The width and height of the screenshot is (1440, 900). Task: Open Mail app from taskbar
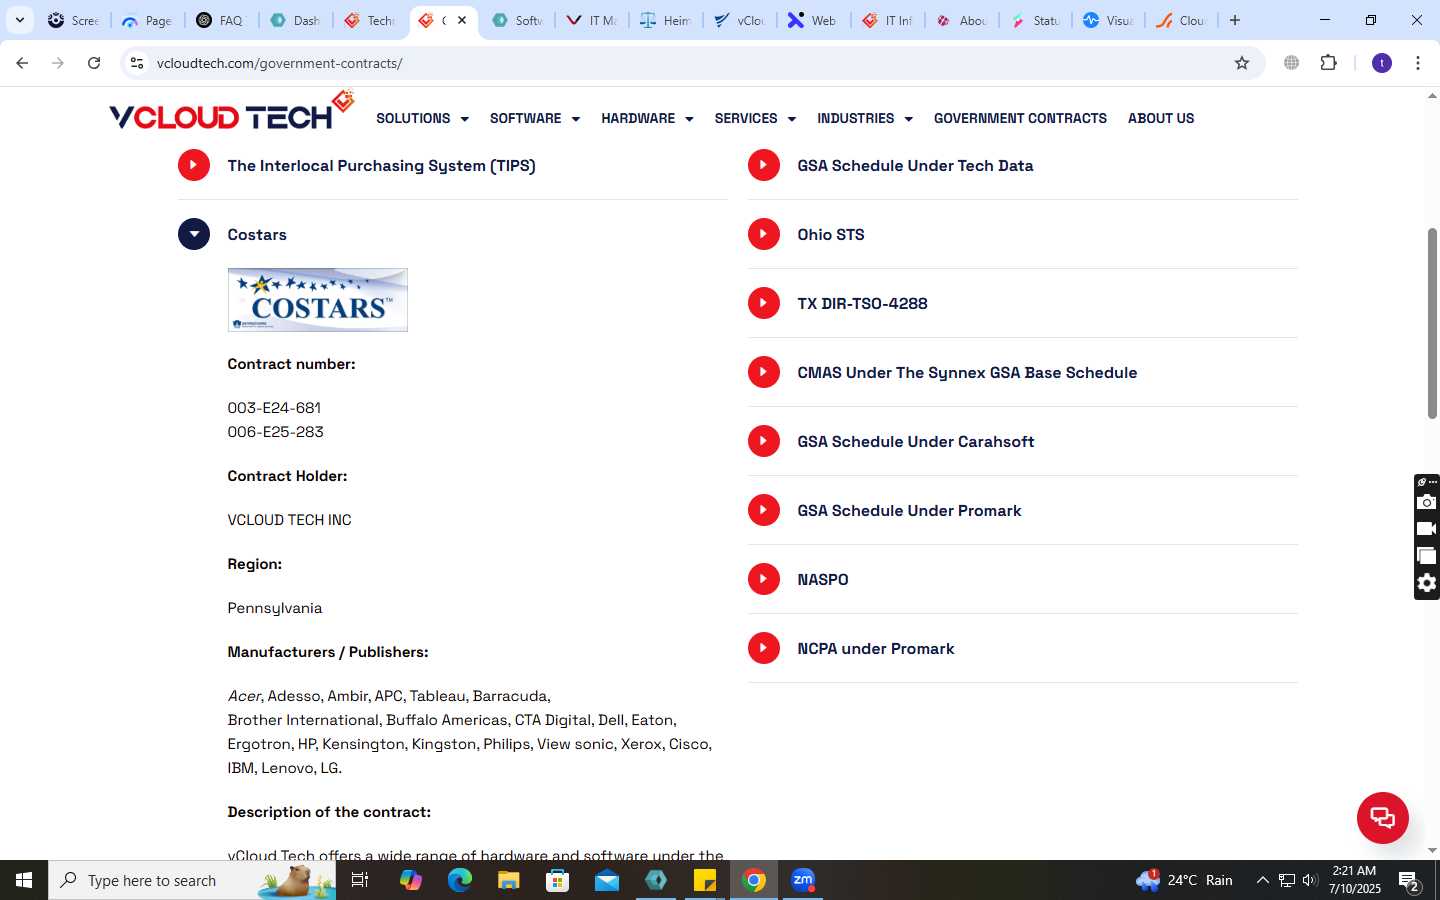[x=607, y=880]
